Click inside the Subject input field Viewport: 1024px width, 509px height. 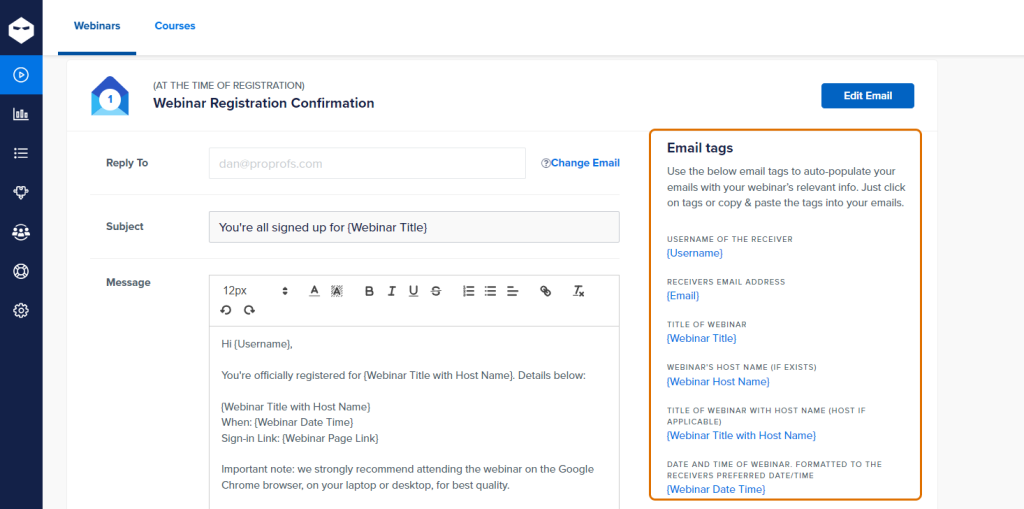[x=414, y=227]
